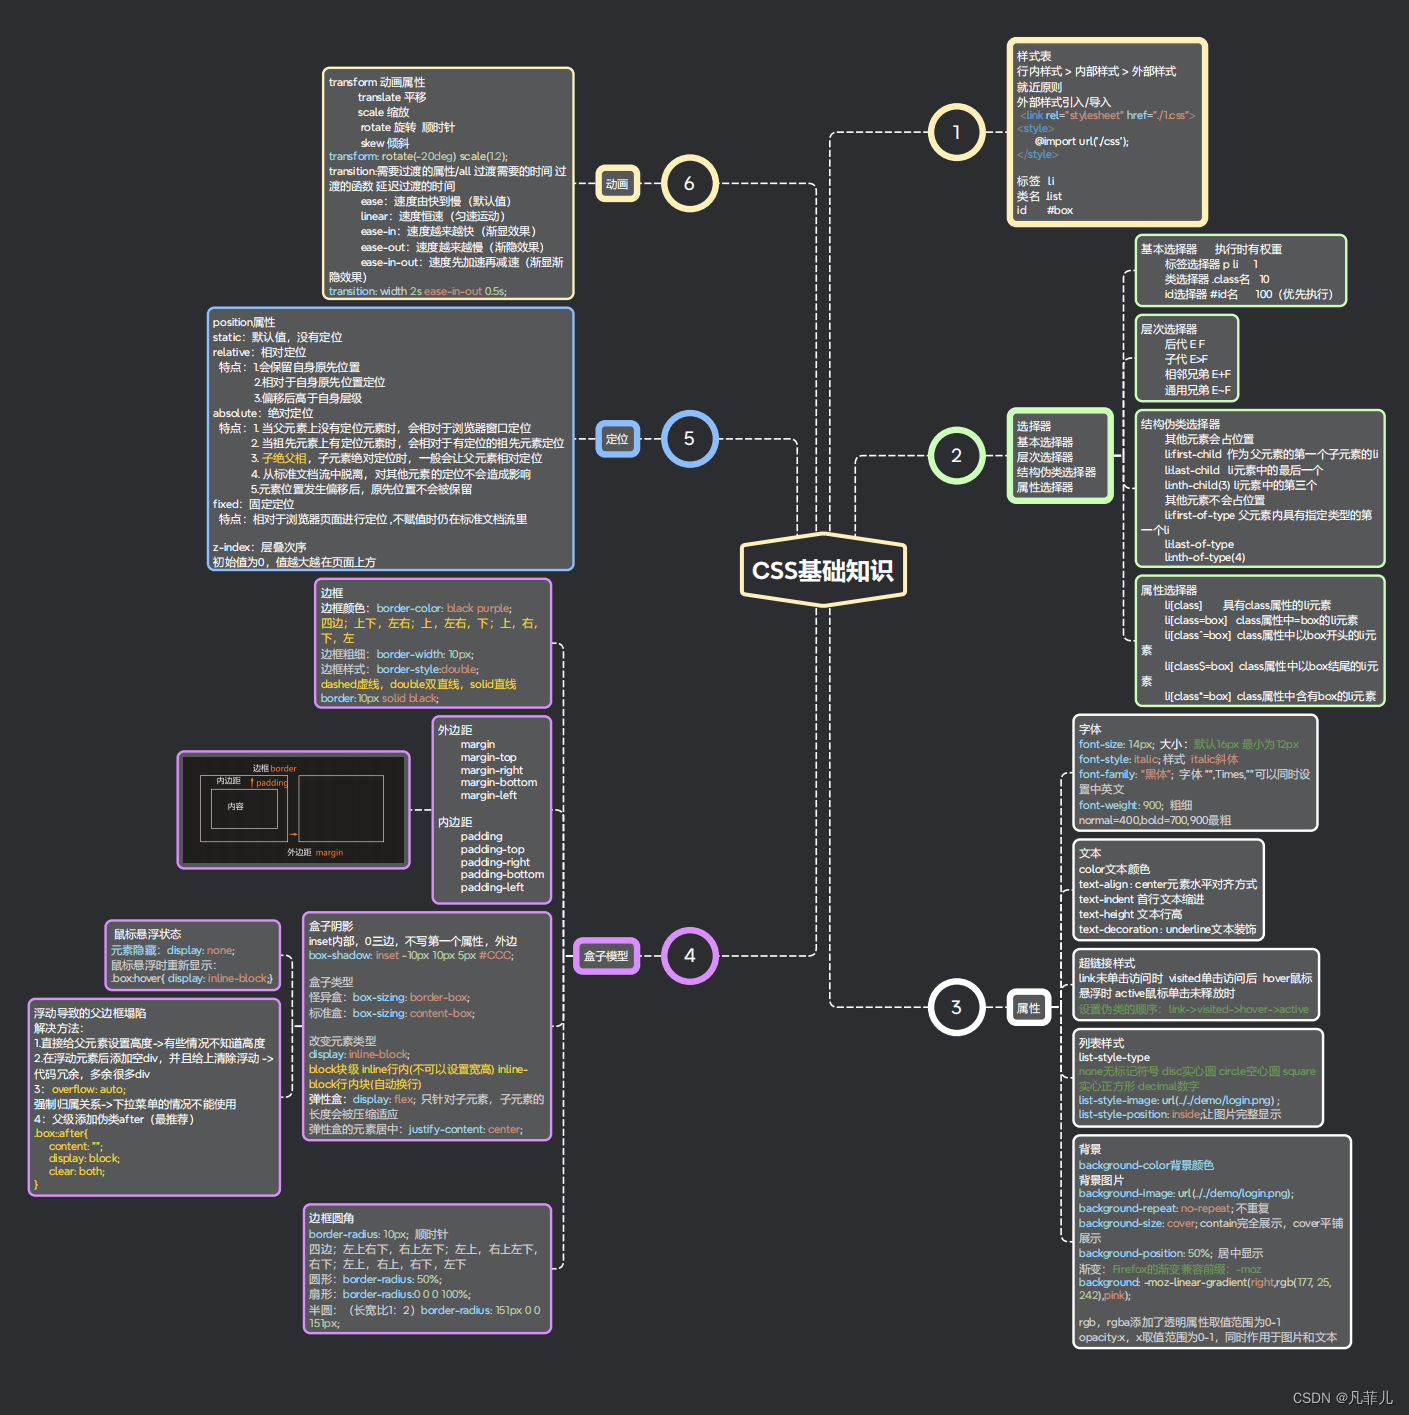Select the central CSS基础知识 node
1409x1415 pixels.
click(x=823, y=570)
